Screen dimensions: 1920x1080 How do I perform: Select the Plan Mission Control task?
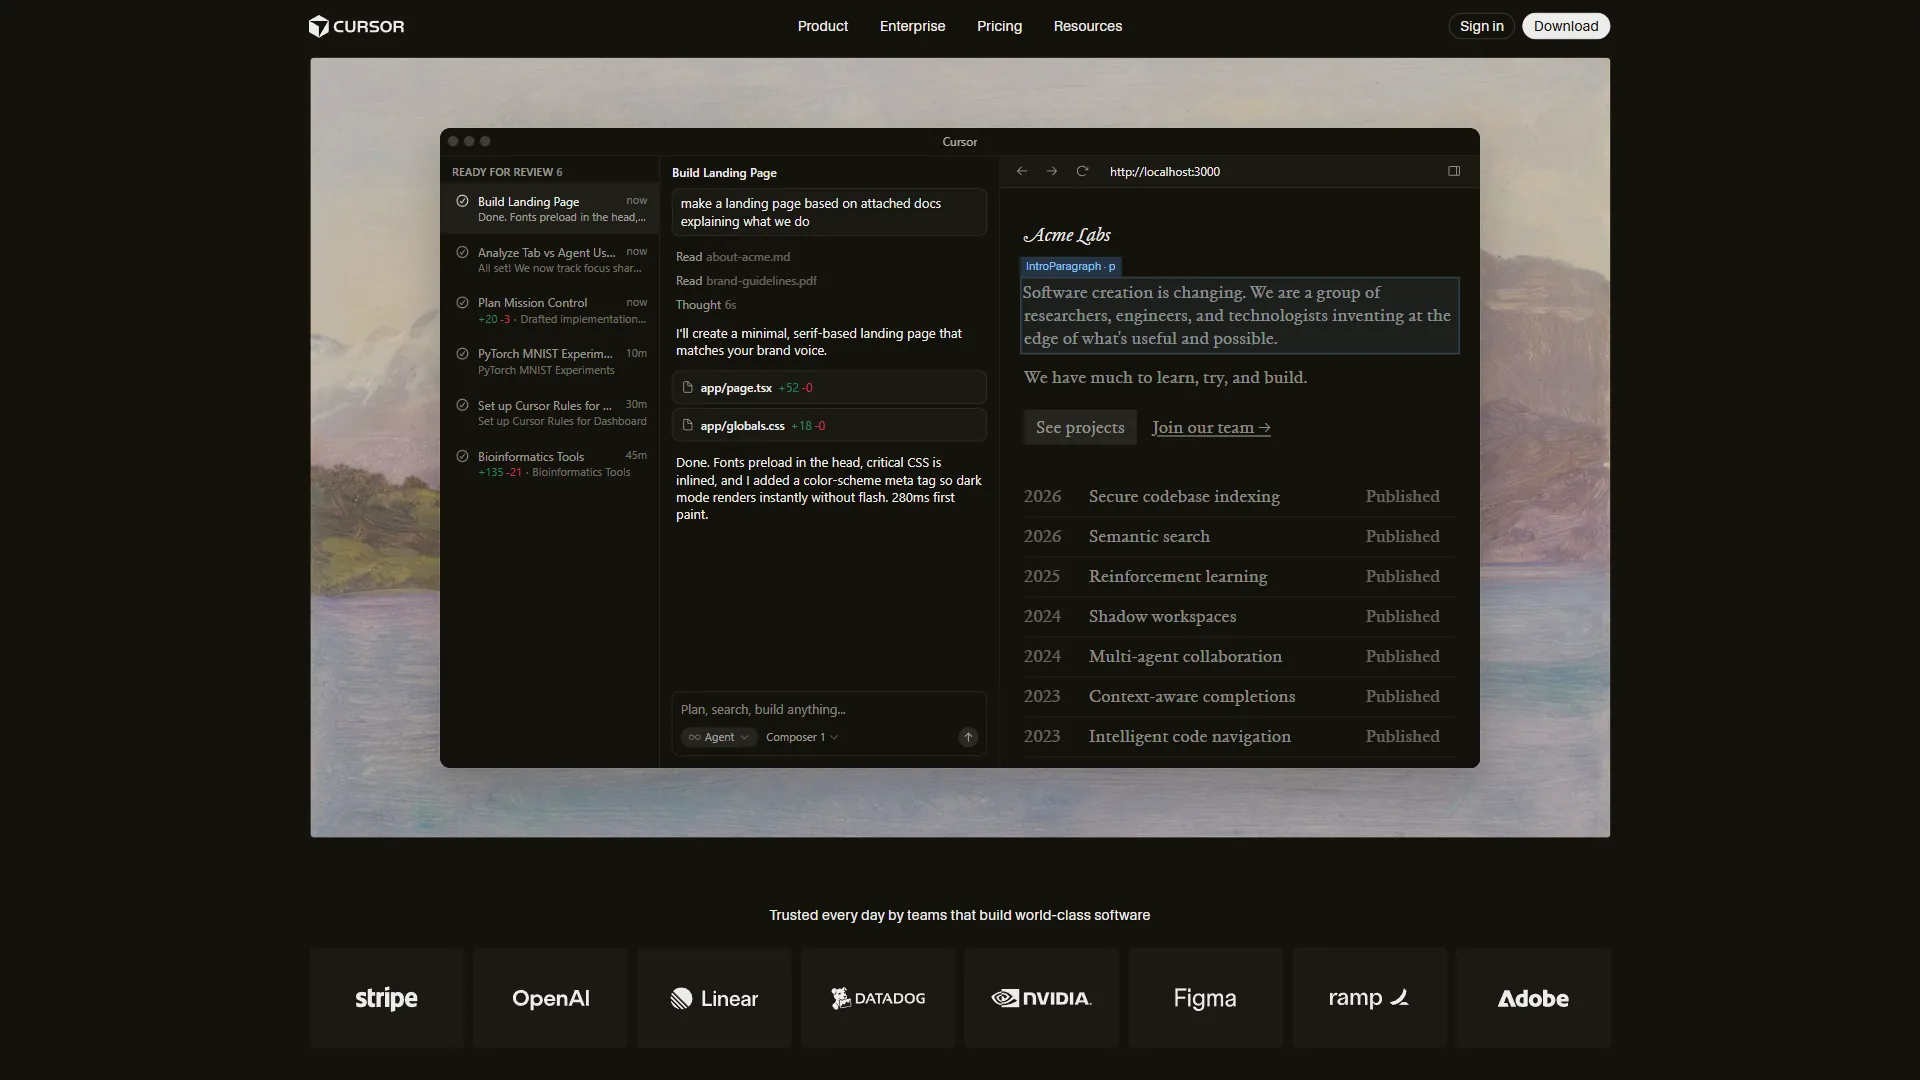(x=550, y=310)
